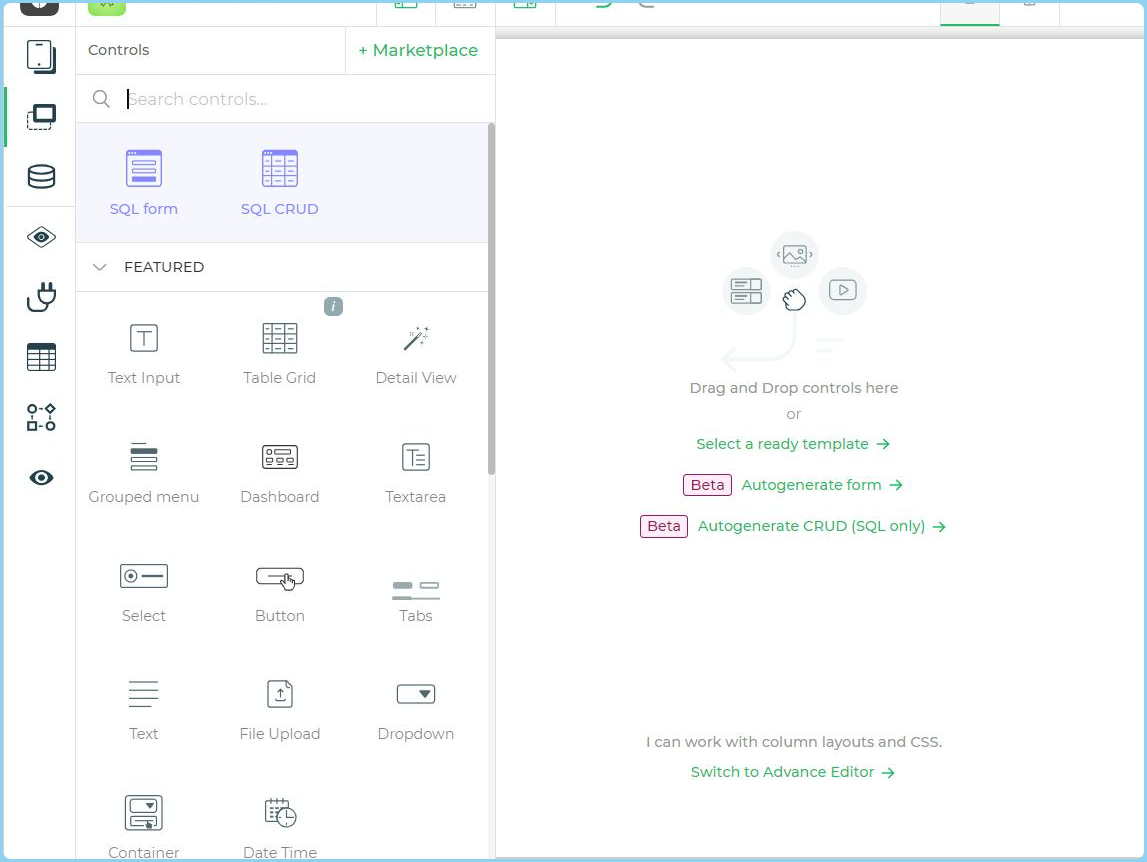Click the Tabs control
This screenshot has width=1147, height=862.
click(416, 590)
